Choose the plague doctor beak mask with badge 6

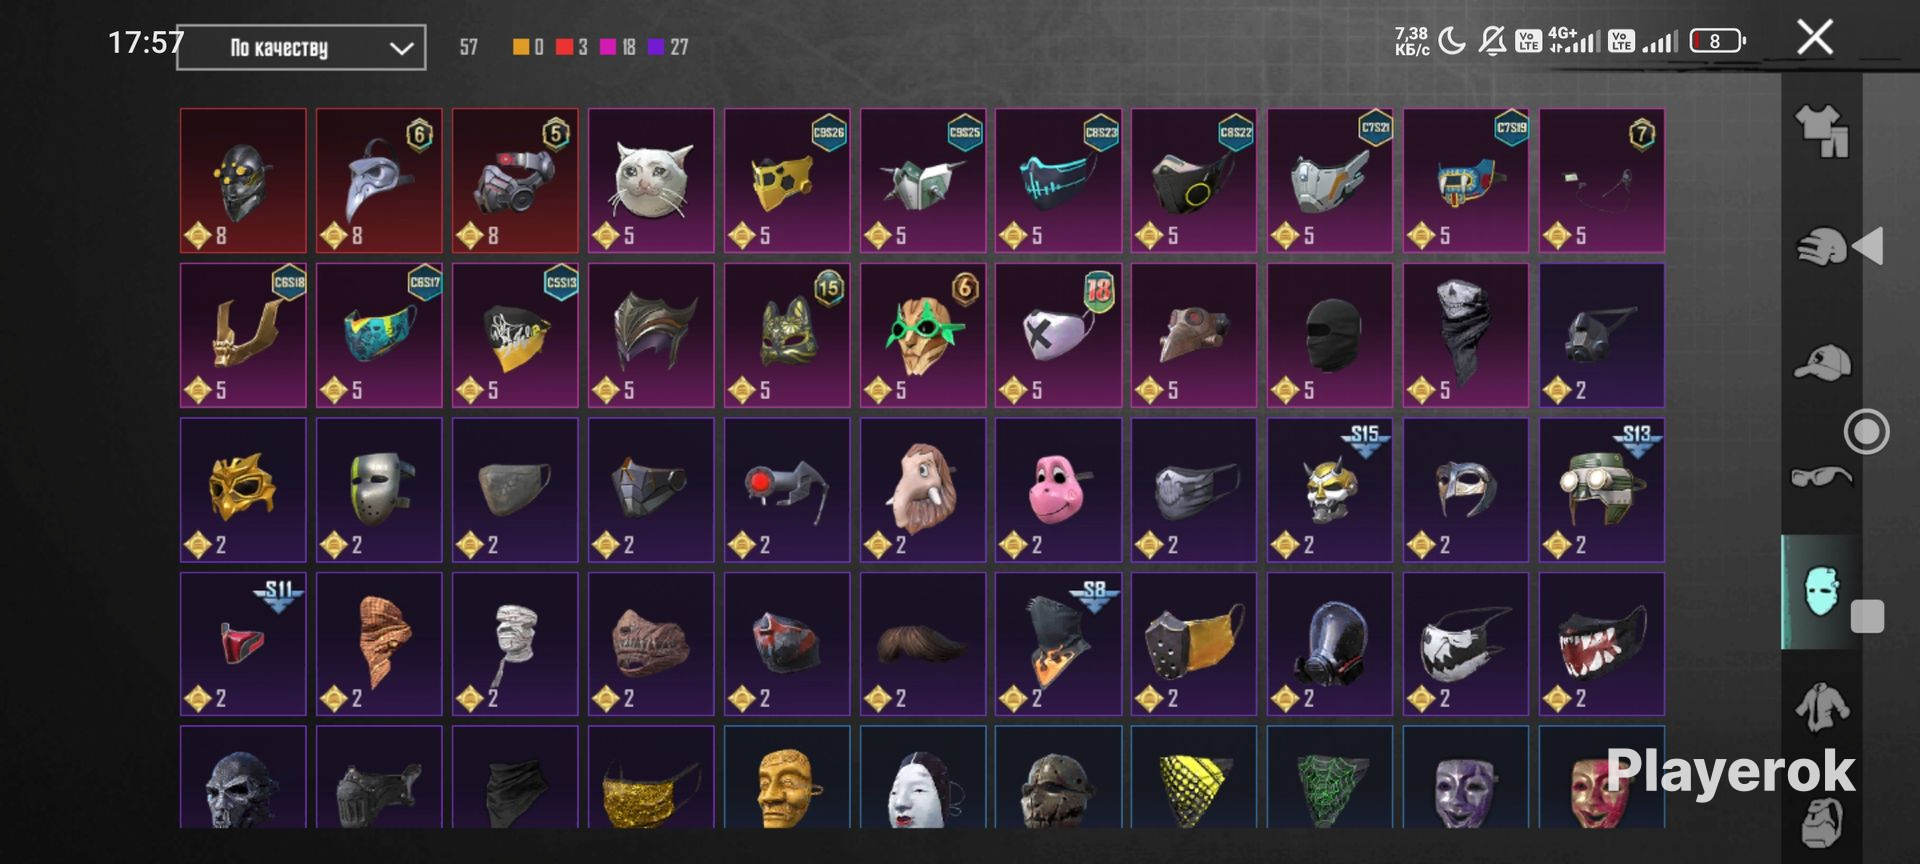tap(379, 180)
